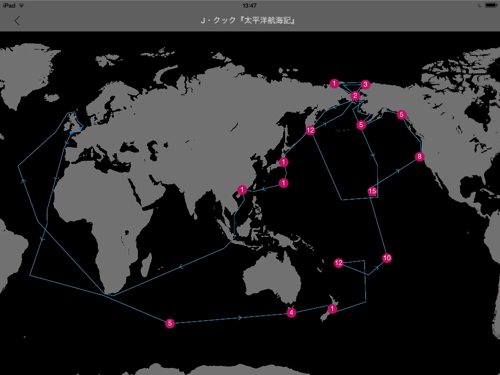Viewport: 500px width, 375px height.
Task: Tap the blue dot on southwestern England
Action: tap(72, 133)
